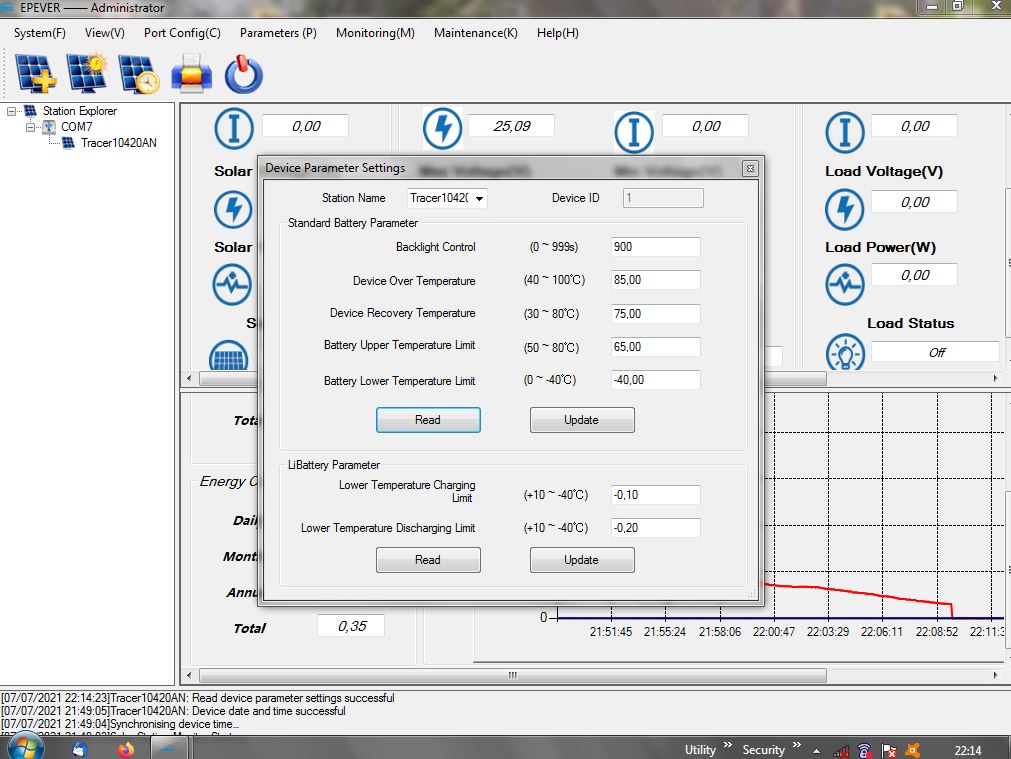The image size is (1011, 759).
Task: Collapse the Station Explorer tree node
Action: (11, 112)
